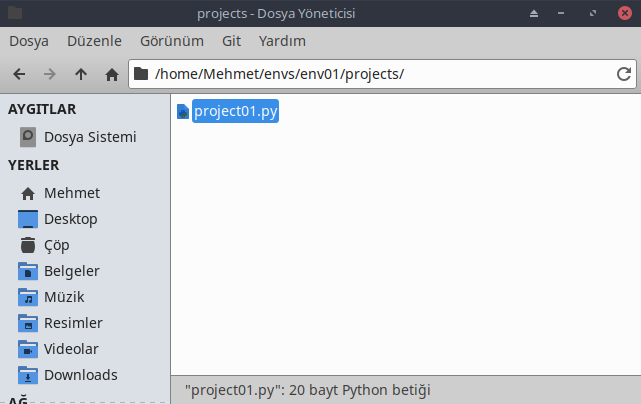Select the project01.py Python file icon

coord(183,111)
